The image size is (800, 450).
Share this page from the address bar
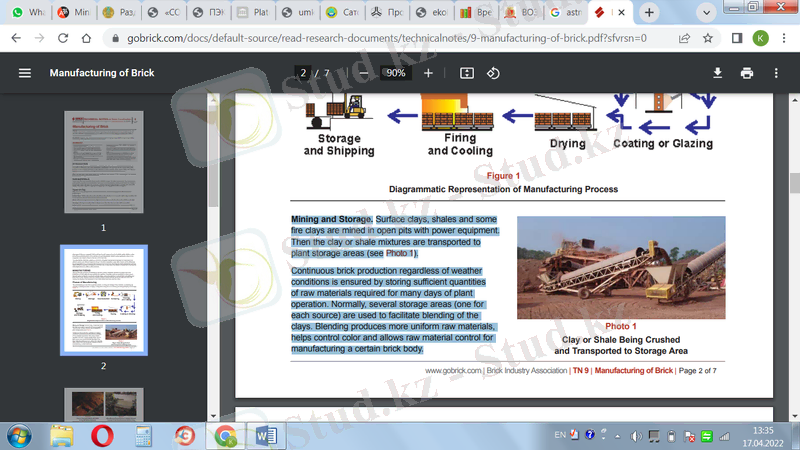point(684,38)
